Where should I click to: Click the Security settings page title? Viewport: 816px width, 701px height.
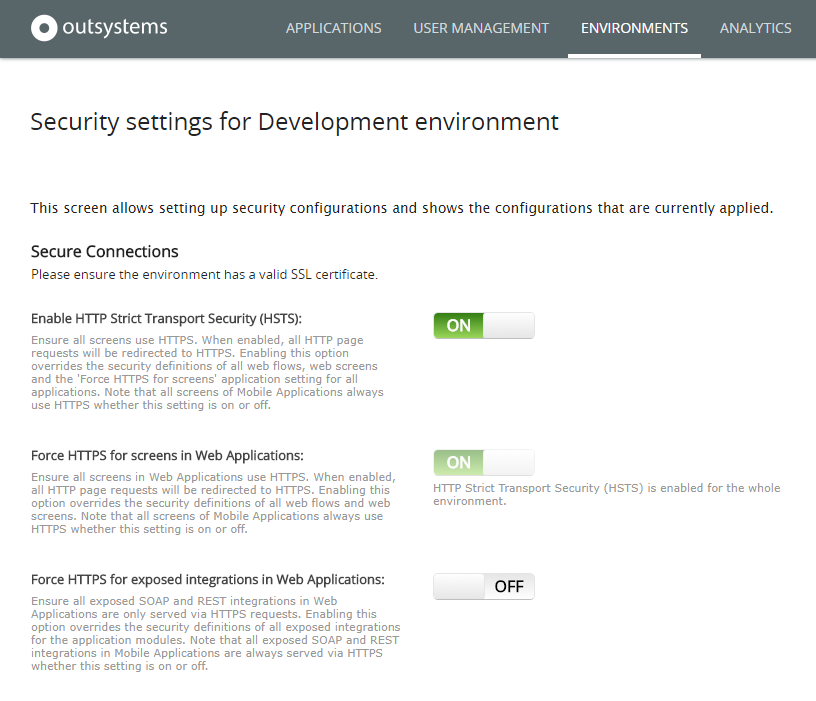pos(294,121)
